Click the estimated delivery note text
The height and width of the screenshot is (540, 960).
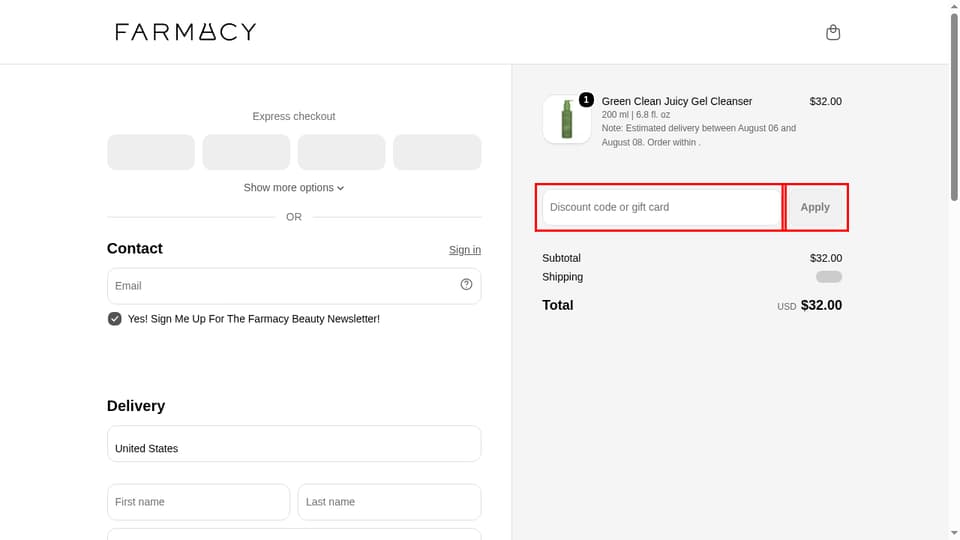[699, 135]
